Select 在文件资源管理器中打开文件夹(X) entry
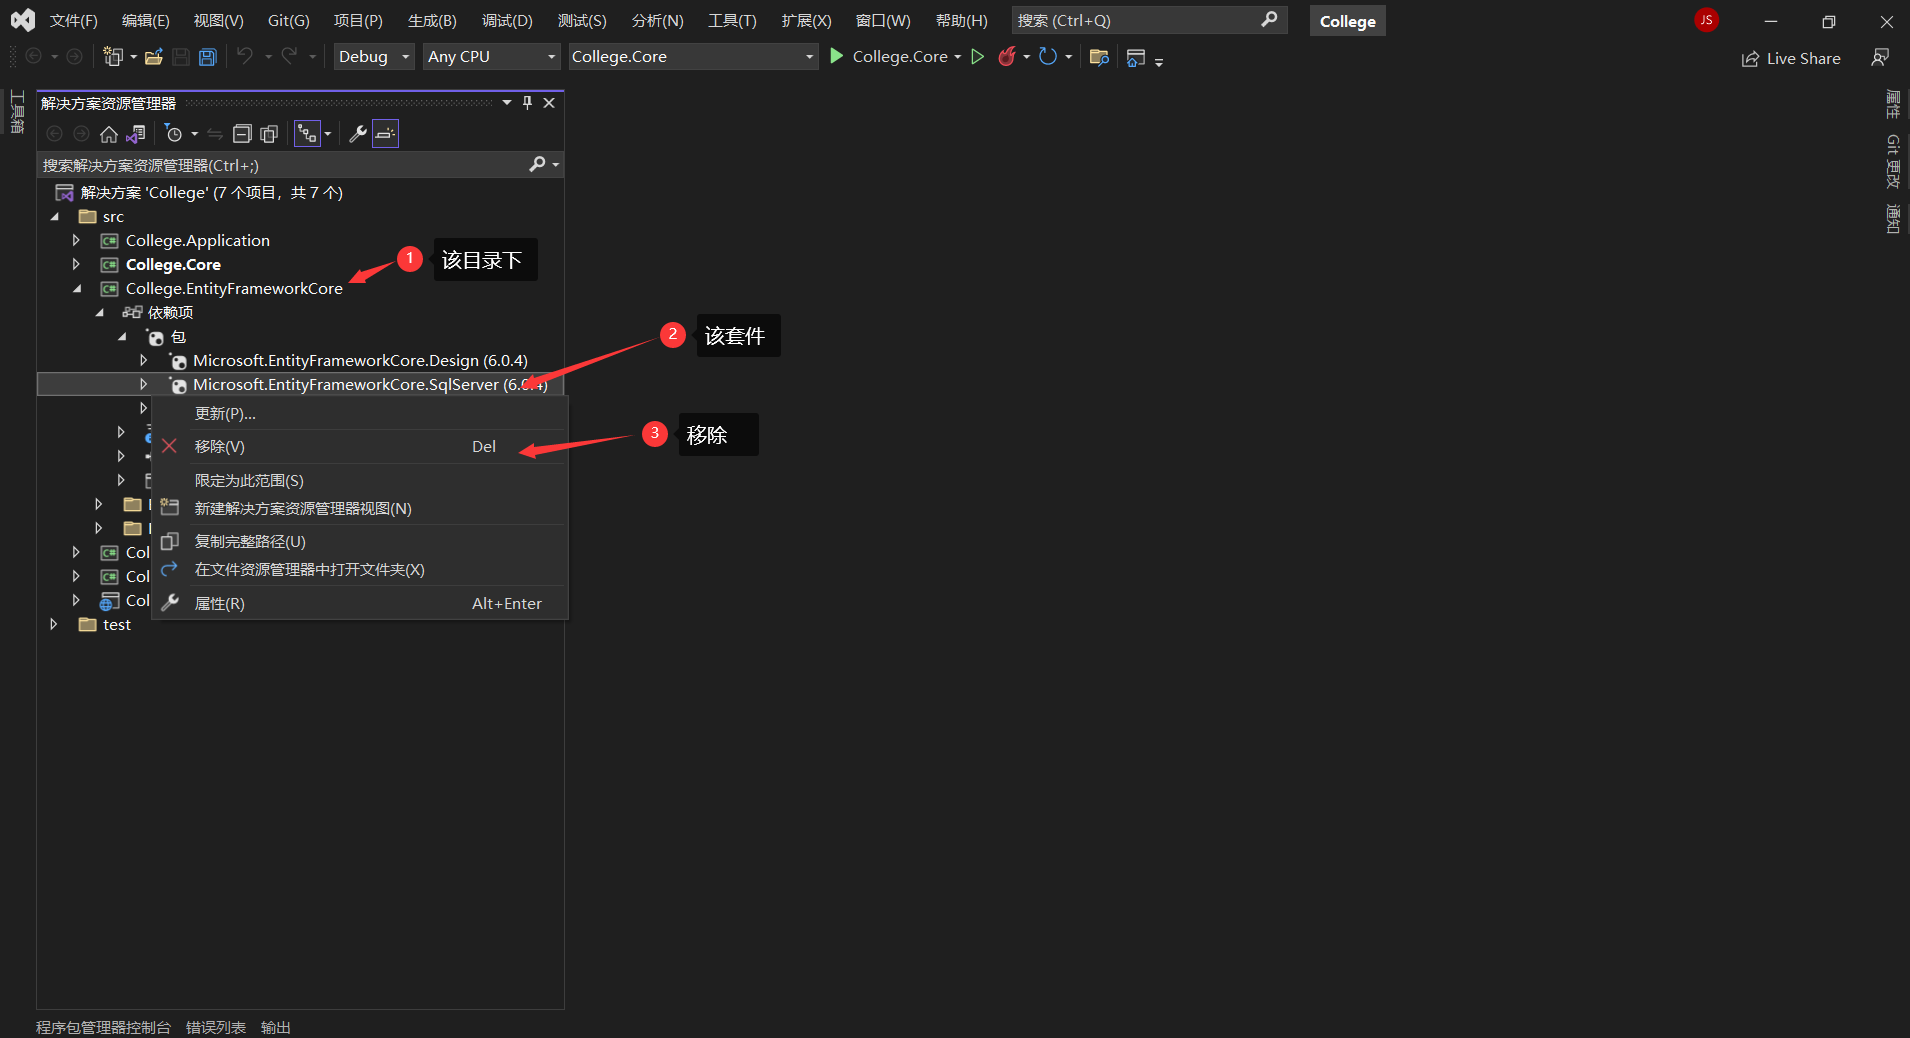Image resolution: width=1910 pixels, height=1038 pixels. 360,570
